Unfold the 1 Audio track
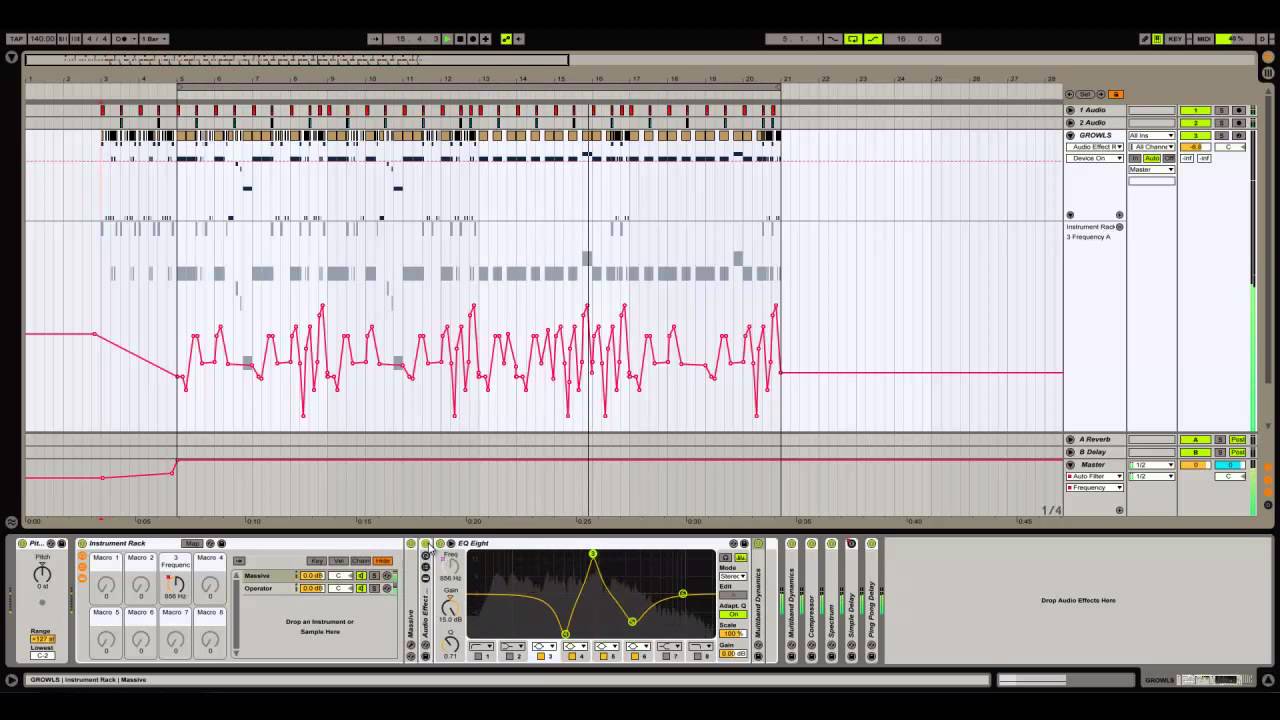This screenshot has width=1280, height=720. click(1070, 110)
